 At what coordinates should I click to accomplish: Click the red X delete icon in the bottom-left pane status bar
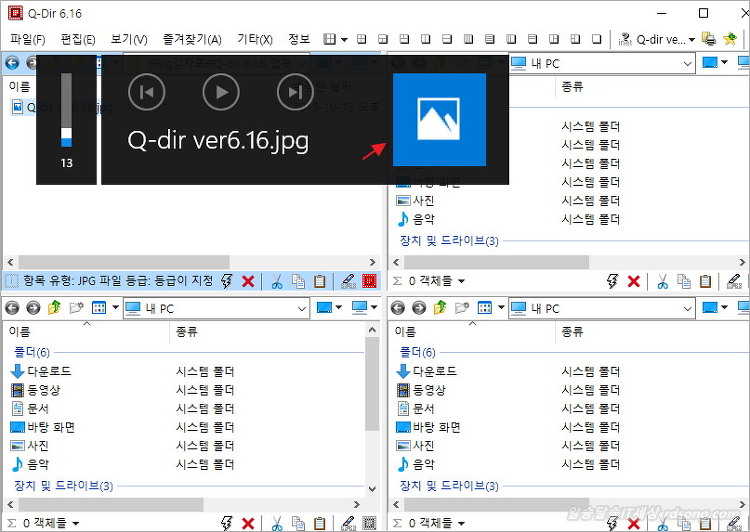click(x=248, y=523)
